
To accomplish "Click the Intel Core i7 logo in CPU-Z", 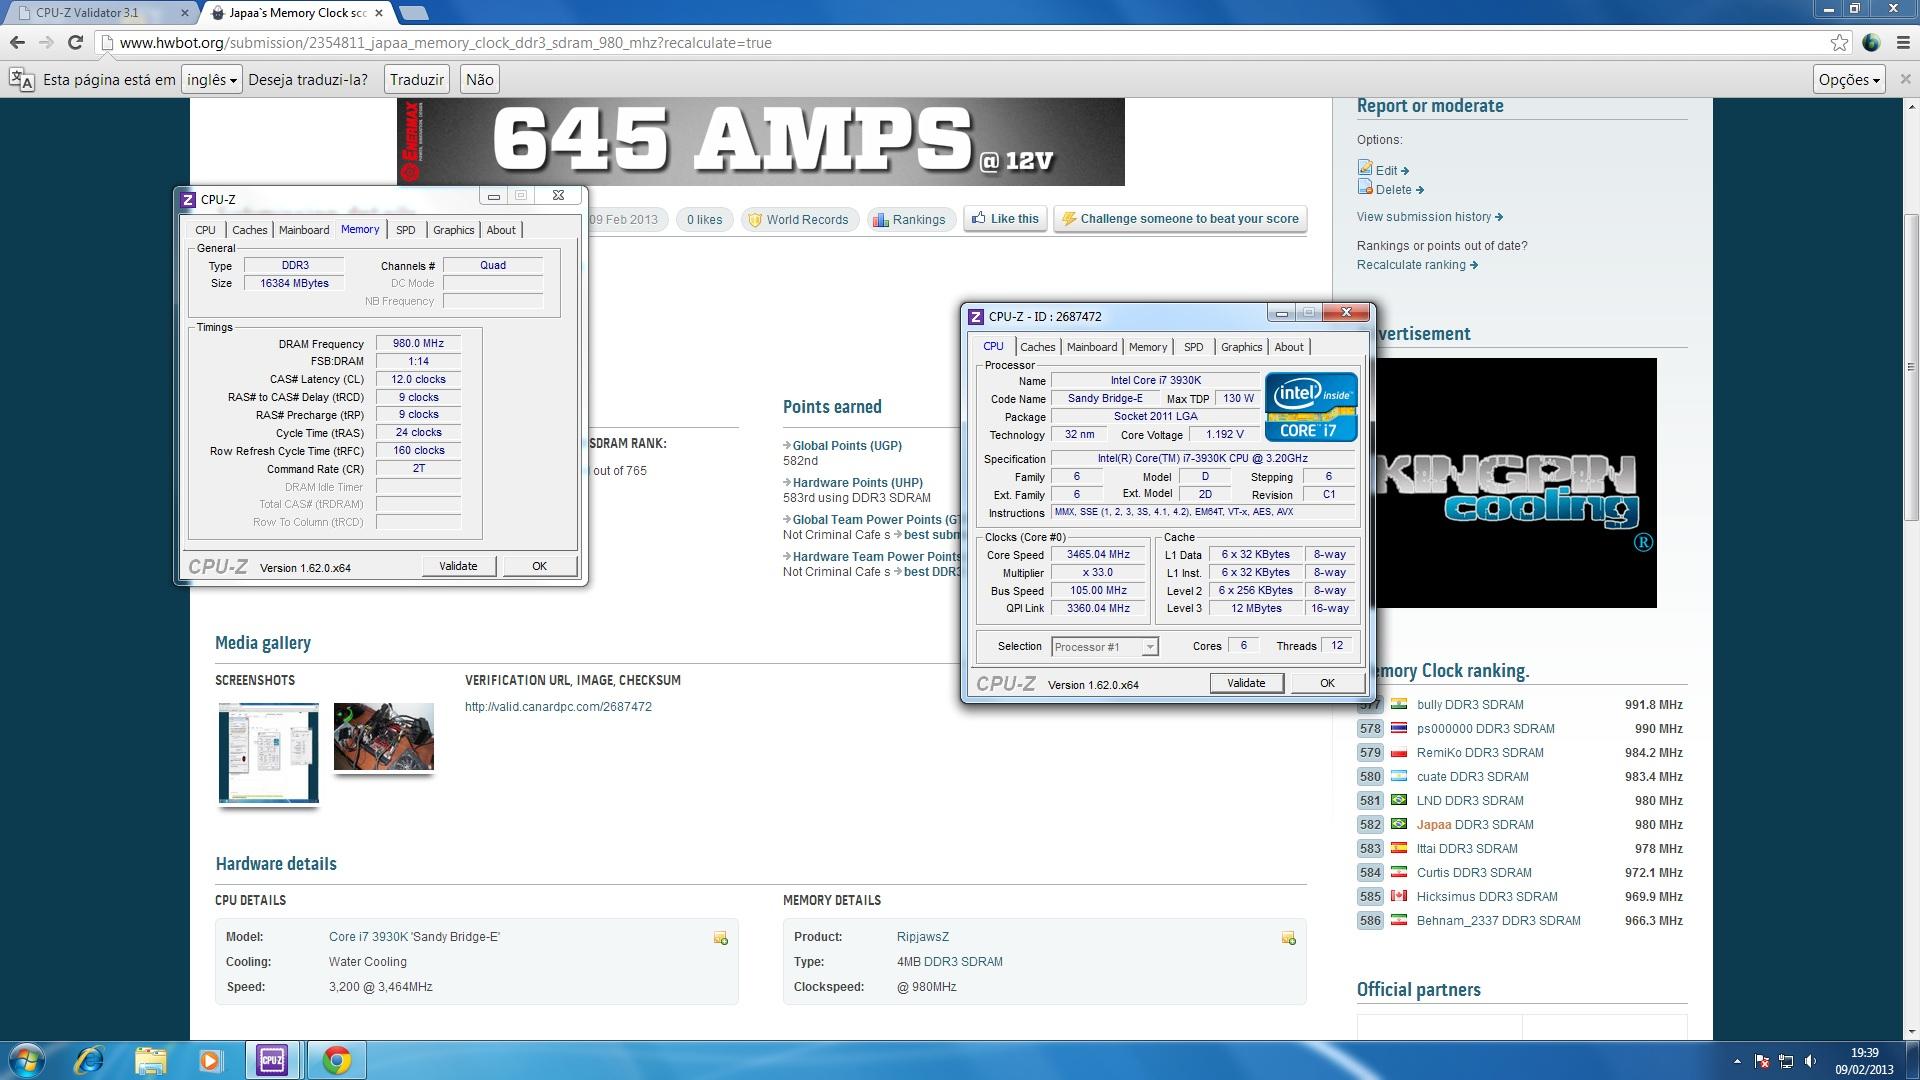I will click(x=1311, y=407).
